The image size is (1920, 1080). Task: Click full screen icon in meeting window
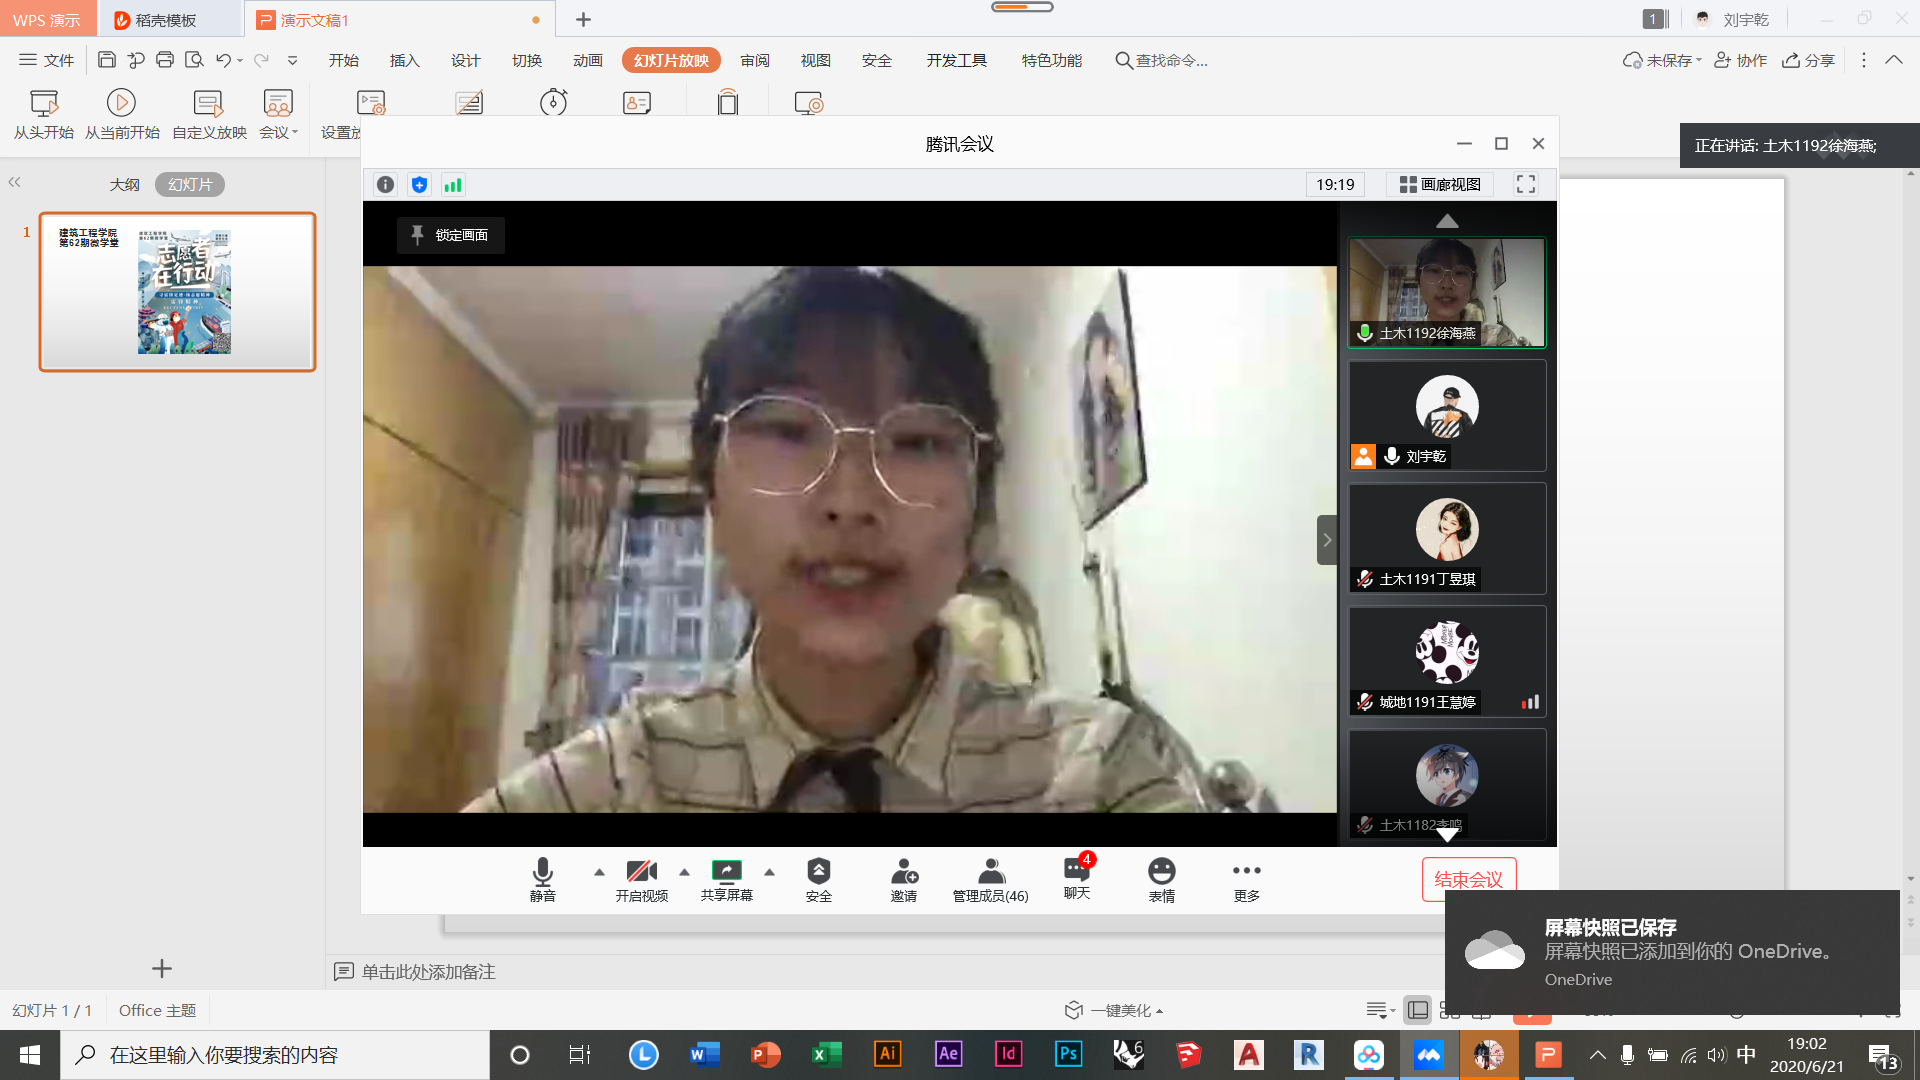pyautogui.click(x=1525, y=185)
